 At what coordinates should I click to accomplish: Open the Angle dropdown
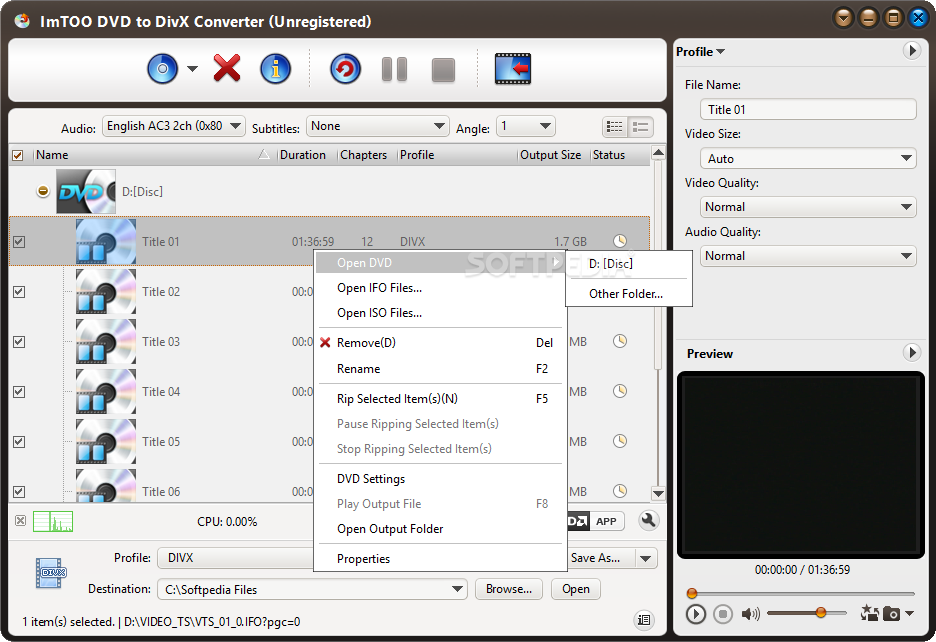[525, 126]
